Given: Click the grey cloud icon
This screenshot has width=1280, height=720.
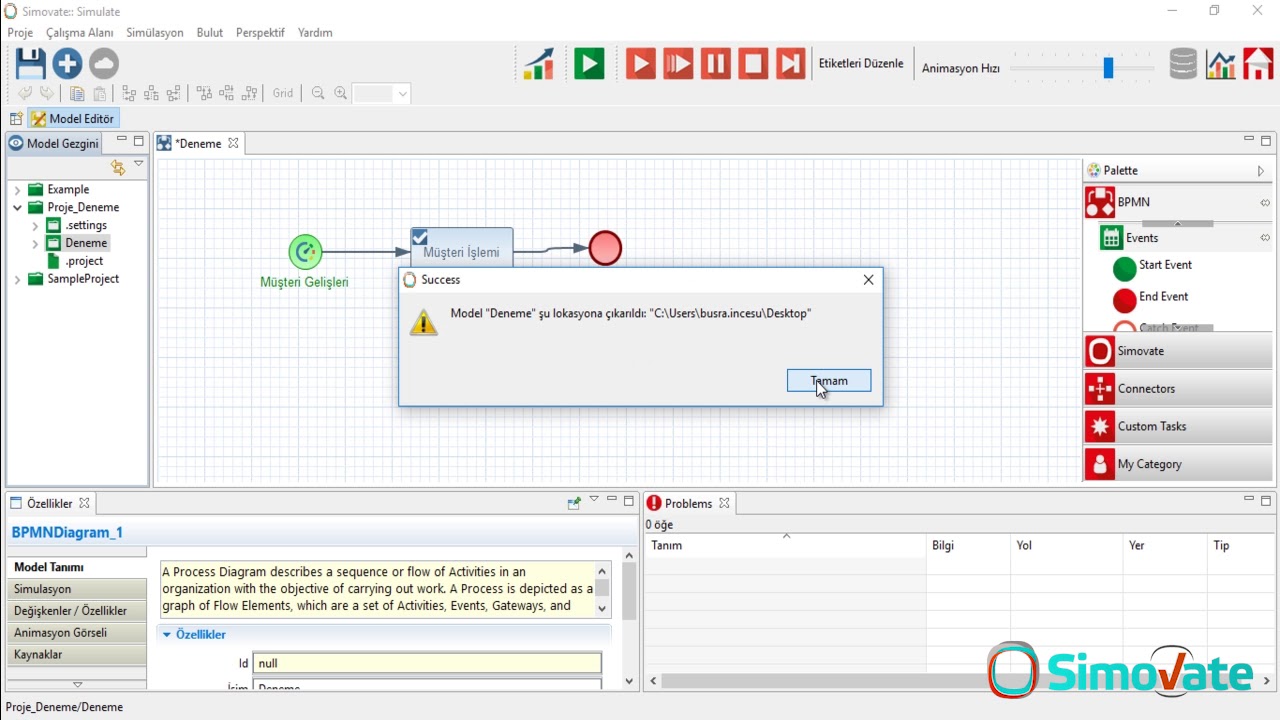Looking at the screenshot, I should pos(104,64).
